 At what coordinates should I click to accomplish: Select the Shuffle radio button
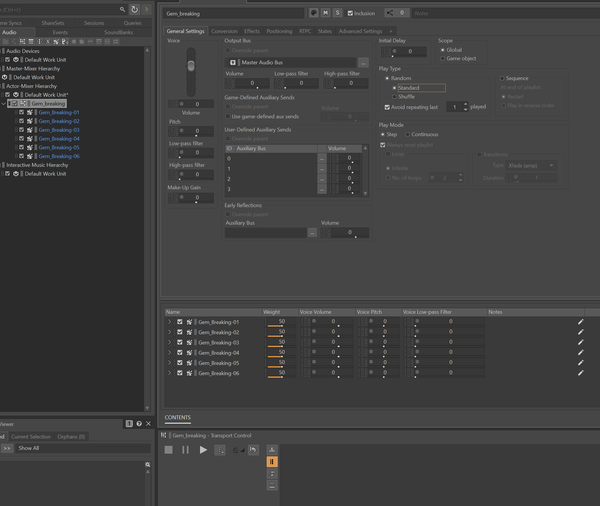point(395,96)
